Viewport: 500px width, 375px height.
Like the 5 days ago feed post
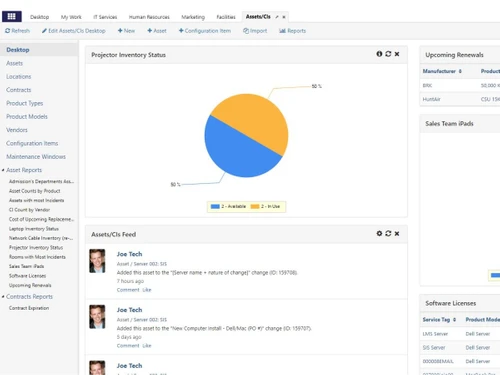pos(147,346)
